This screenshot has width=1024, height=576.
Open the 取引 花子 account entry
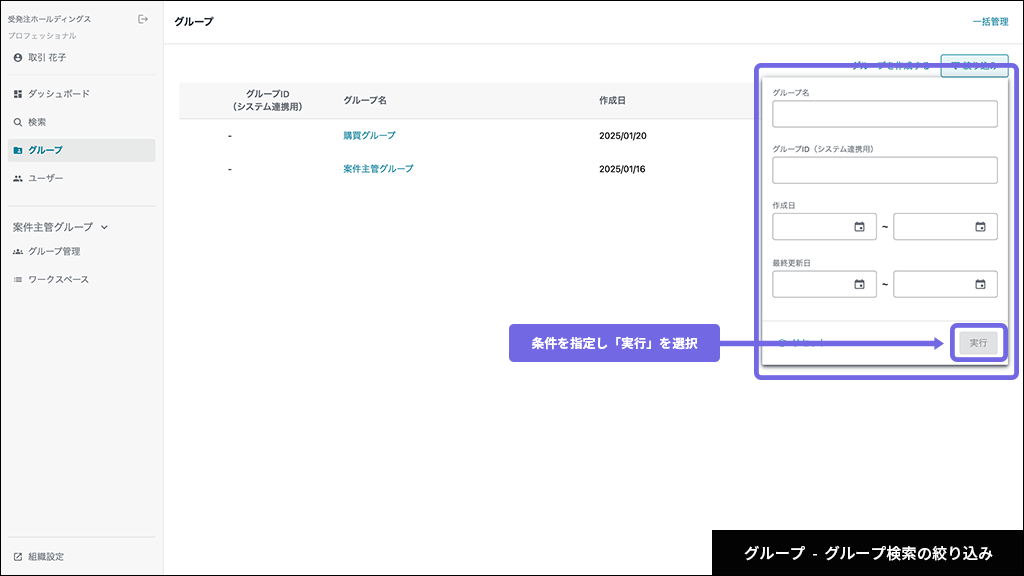point(40,57)
